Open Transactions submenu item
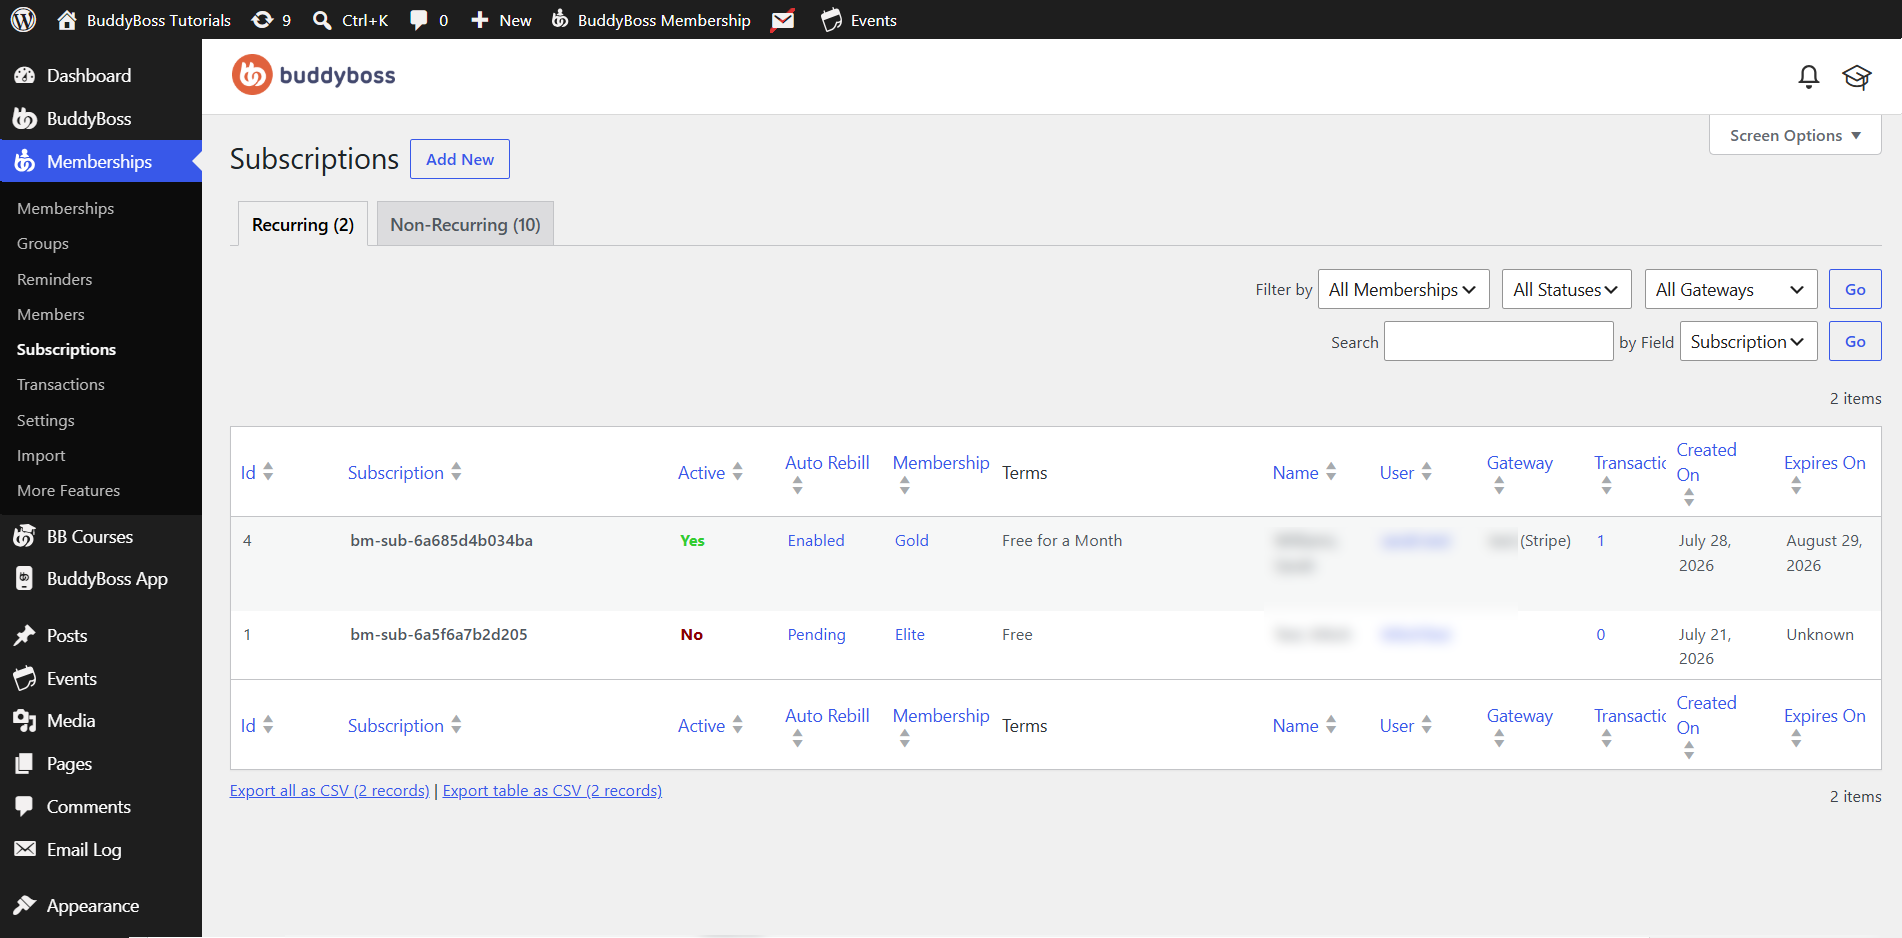The width and height of the screenshot is (1902, 938). coord(61,385)
